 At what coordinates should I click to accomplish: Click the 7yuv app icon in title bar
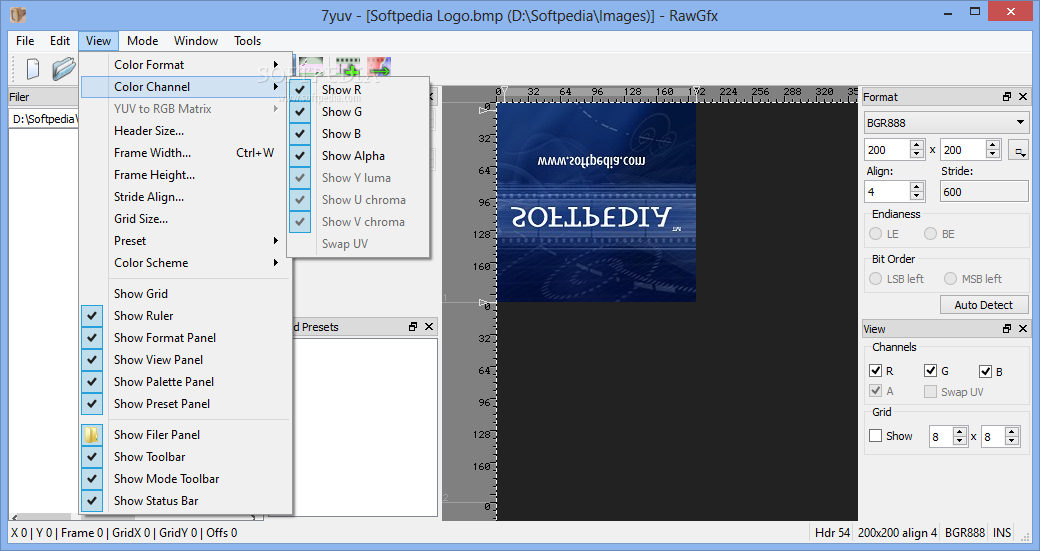18,15
